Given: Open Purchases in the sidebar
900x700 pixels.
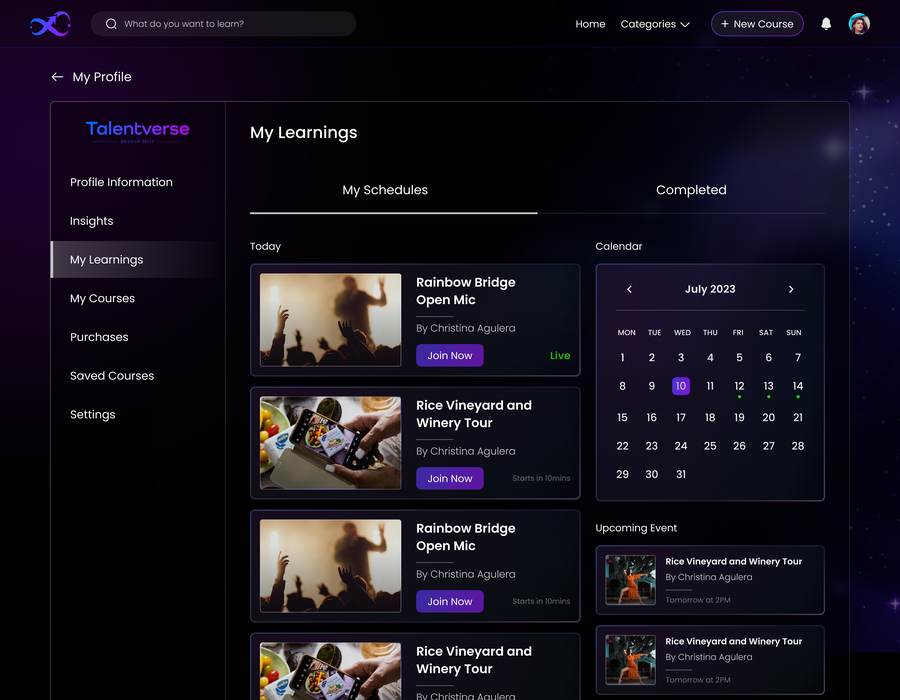Looking at the screenshot, I should (99, 337).
